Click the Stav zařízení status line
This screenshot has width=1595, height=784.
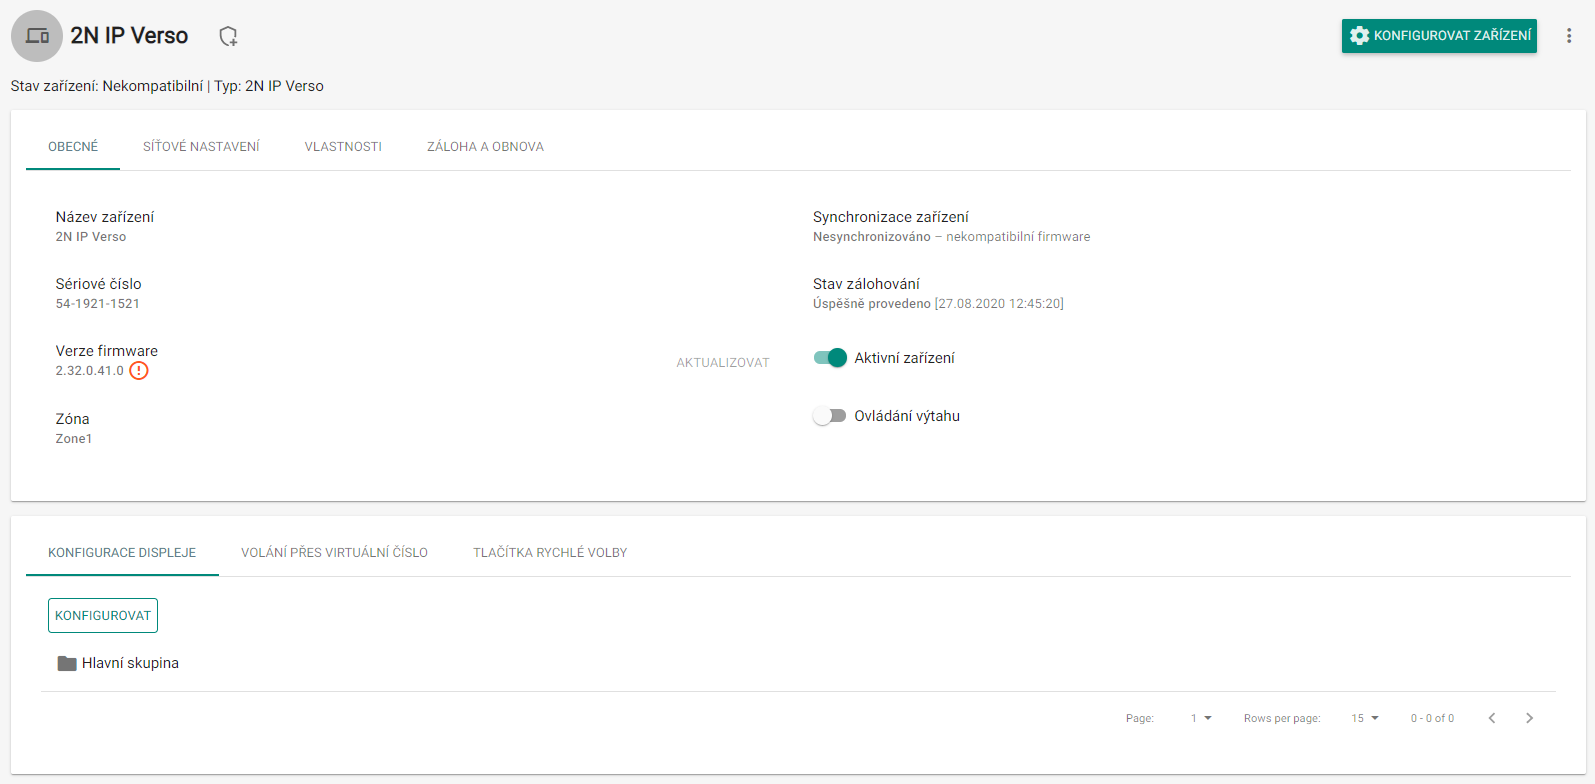tap(167, 86)
